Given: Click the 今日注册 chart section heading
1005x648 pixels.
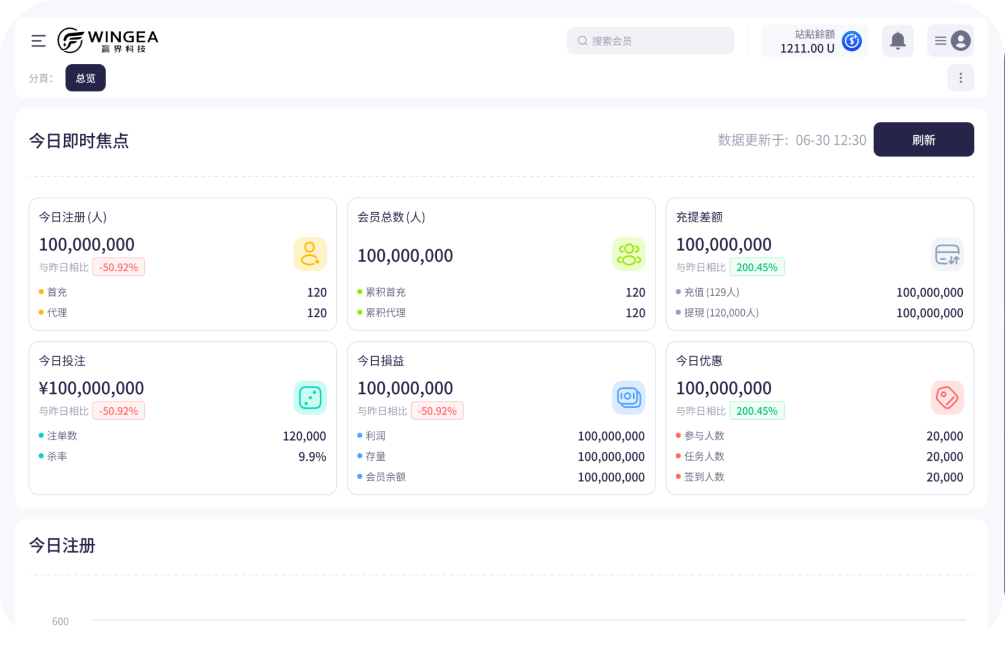Looking at the screenshot, I should 62,546.
